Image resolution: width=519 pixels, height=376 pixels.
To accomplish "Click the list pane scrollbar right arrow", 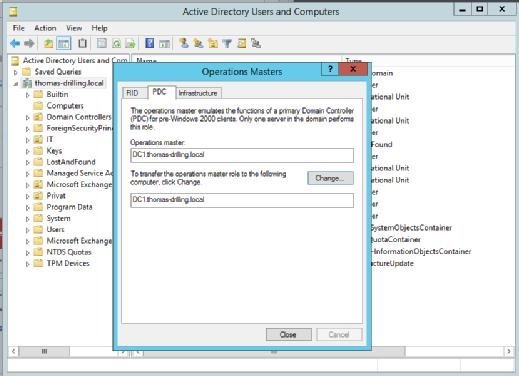I will (509, 351).
